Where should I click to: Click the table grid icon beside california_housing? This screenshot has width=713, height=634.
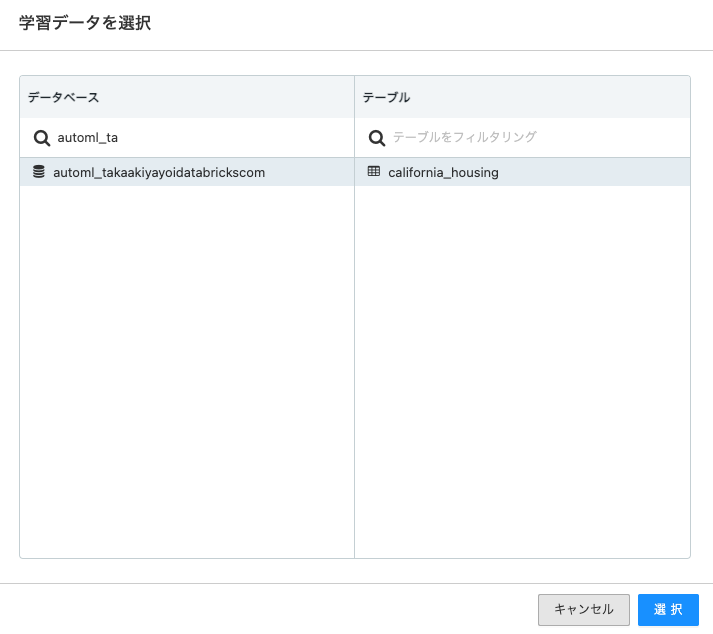(374, 172)
